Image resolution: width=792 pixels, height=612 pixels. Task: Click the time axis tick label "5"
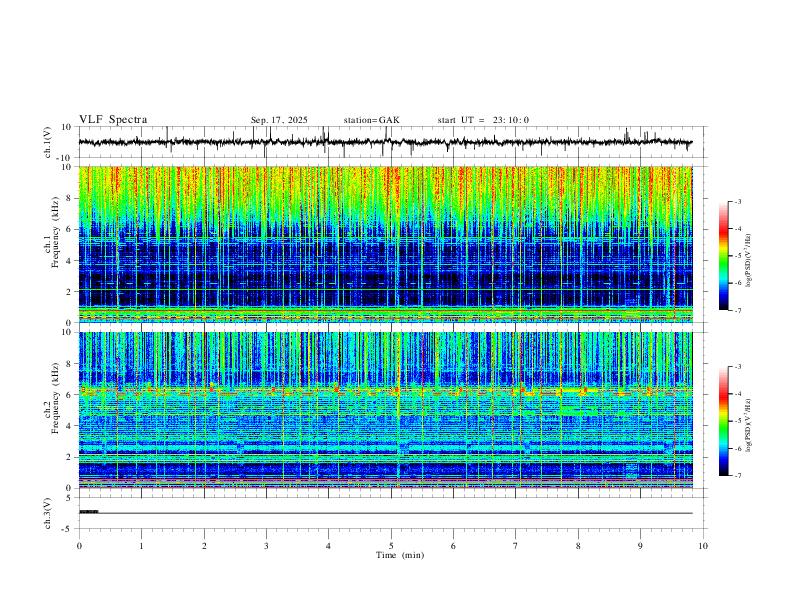coord(391,546)
